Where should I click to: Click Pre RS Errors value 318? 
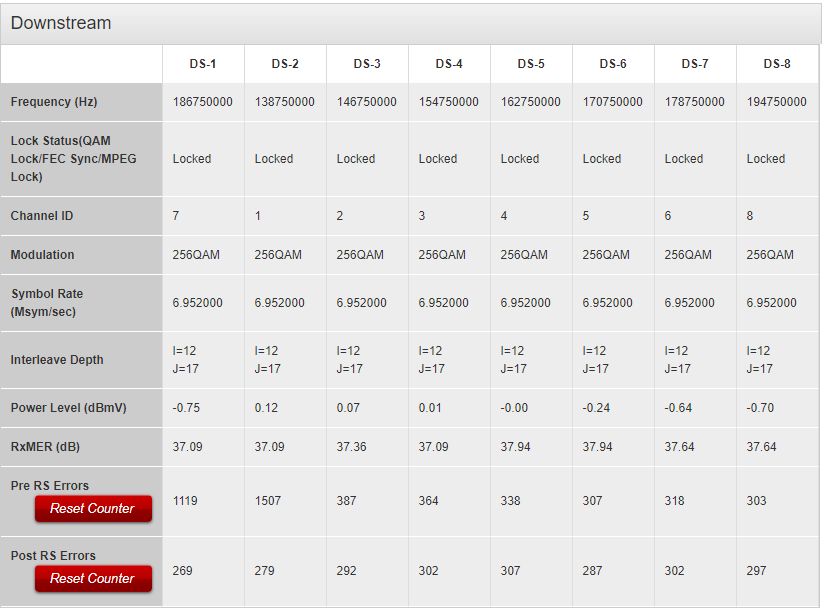(675, 500)
